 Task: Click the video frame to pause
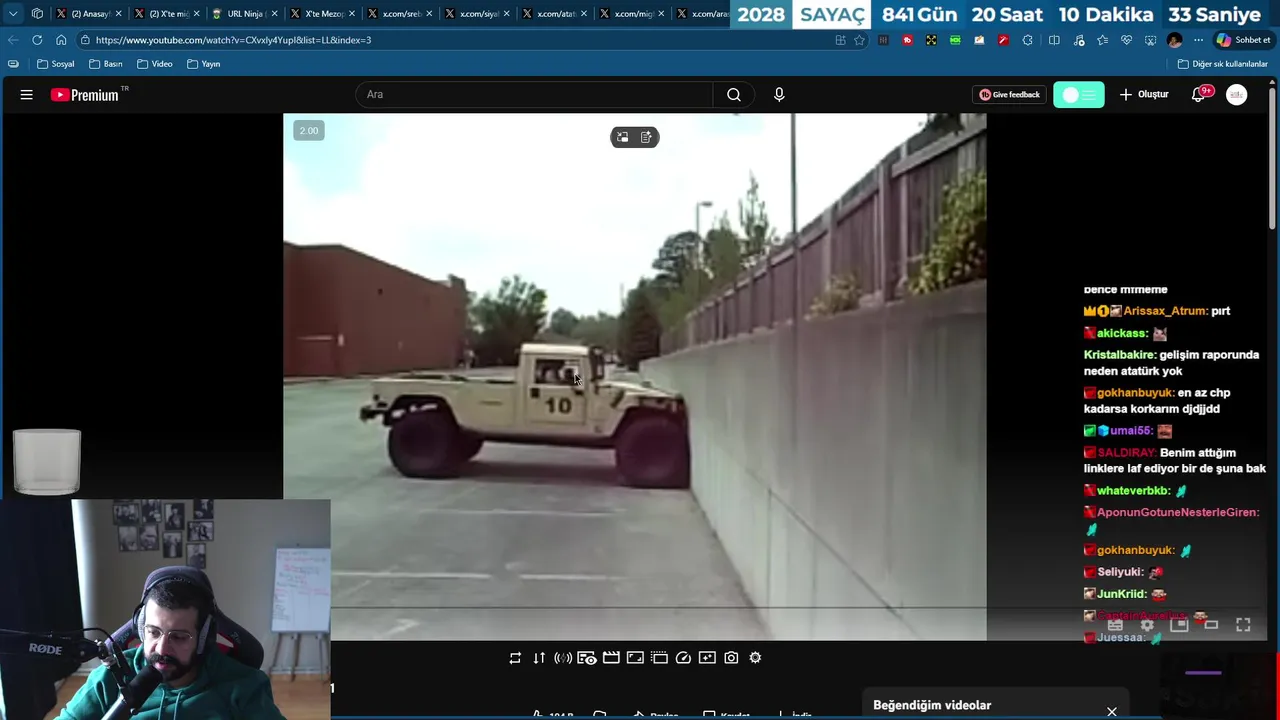634,376
